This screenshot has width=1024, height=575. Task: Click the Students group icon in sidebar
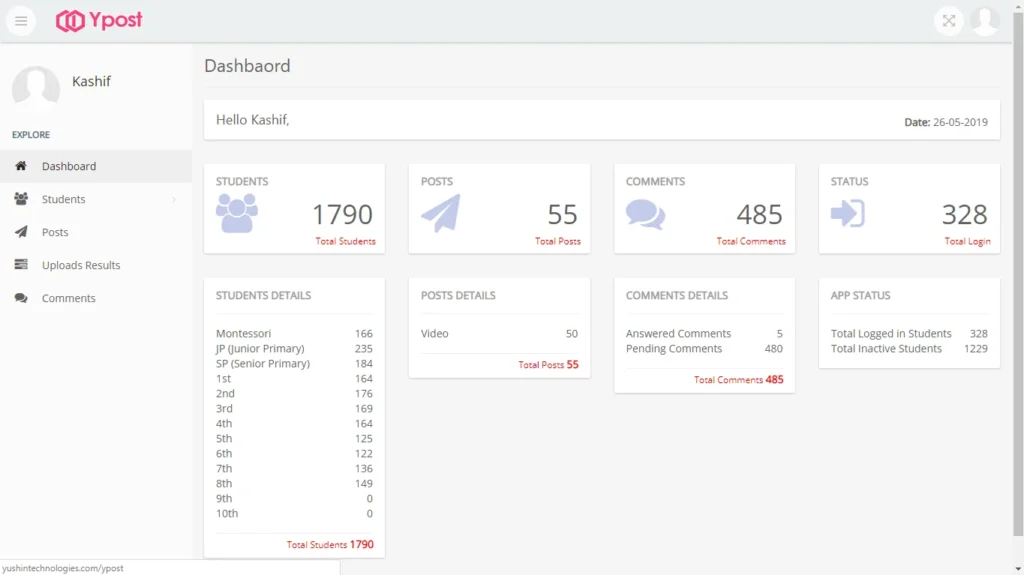[21, 199]
